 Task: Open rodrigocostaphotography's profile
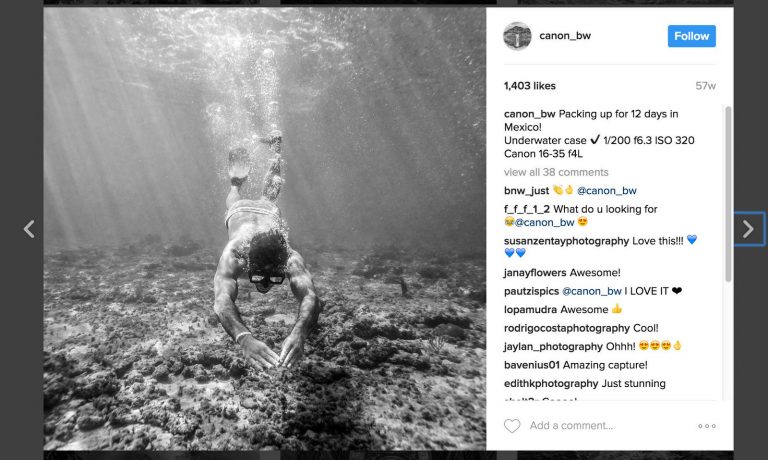pyautogui.click(x=567, y=328)
